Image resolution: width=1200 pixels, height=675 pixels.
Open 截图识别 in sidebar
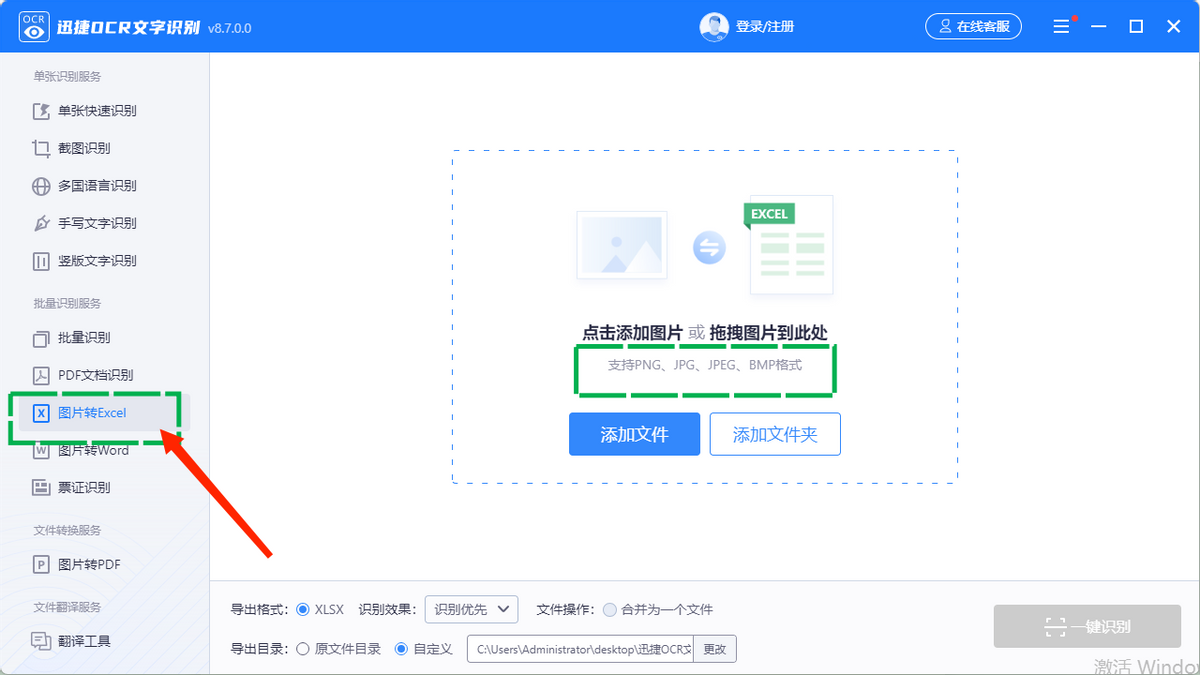click(84, 148)
